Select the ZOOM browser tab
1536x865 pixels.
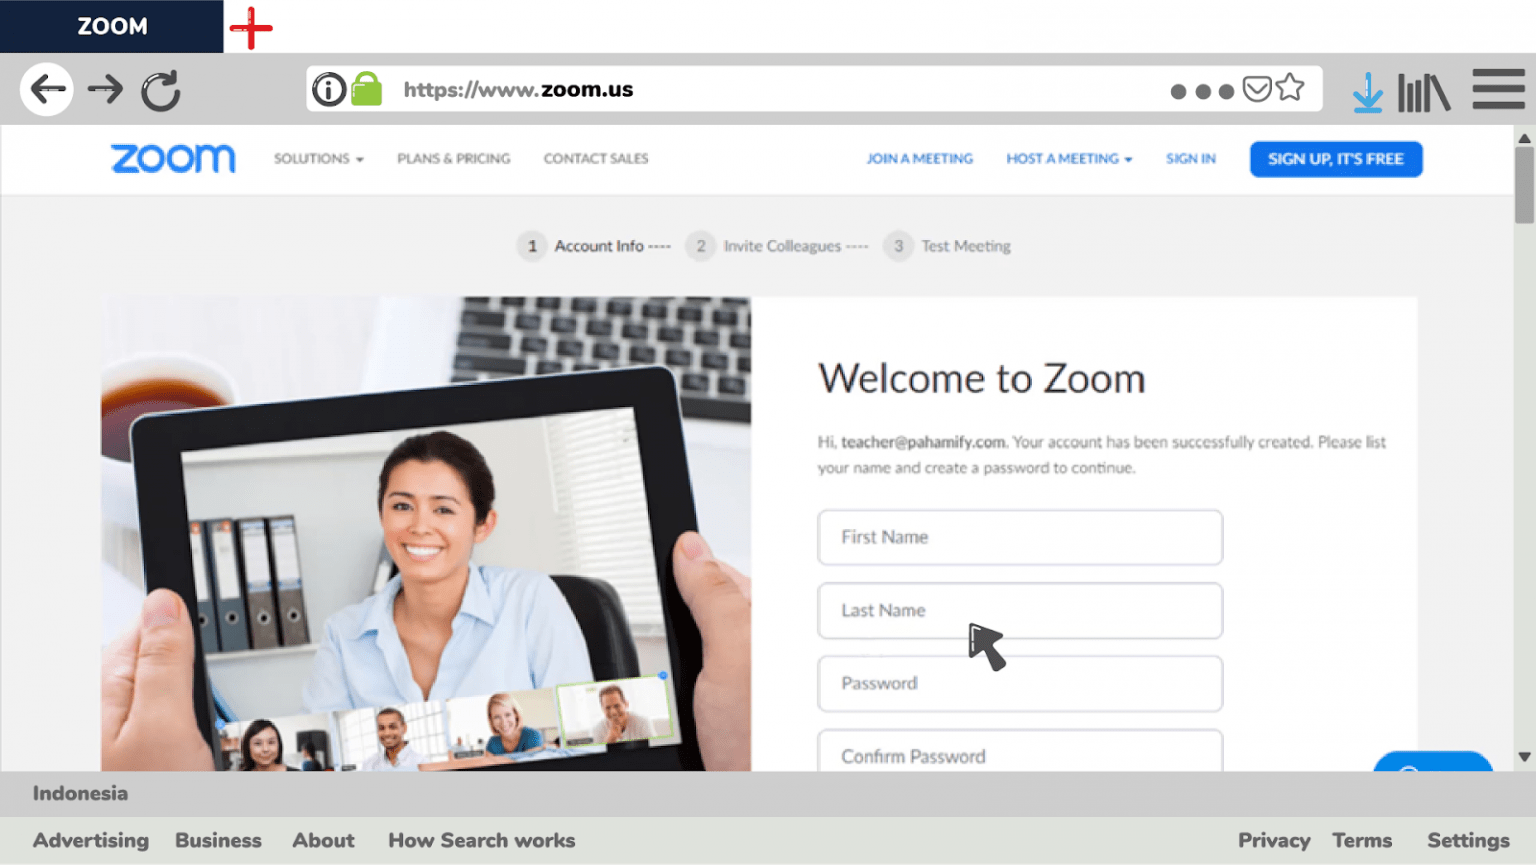point(112,26)
